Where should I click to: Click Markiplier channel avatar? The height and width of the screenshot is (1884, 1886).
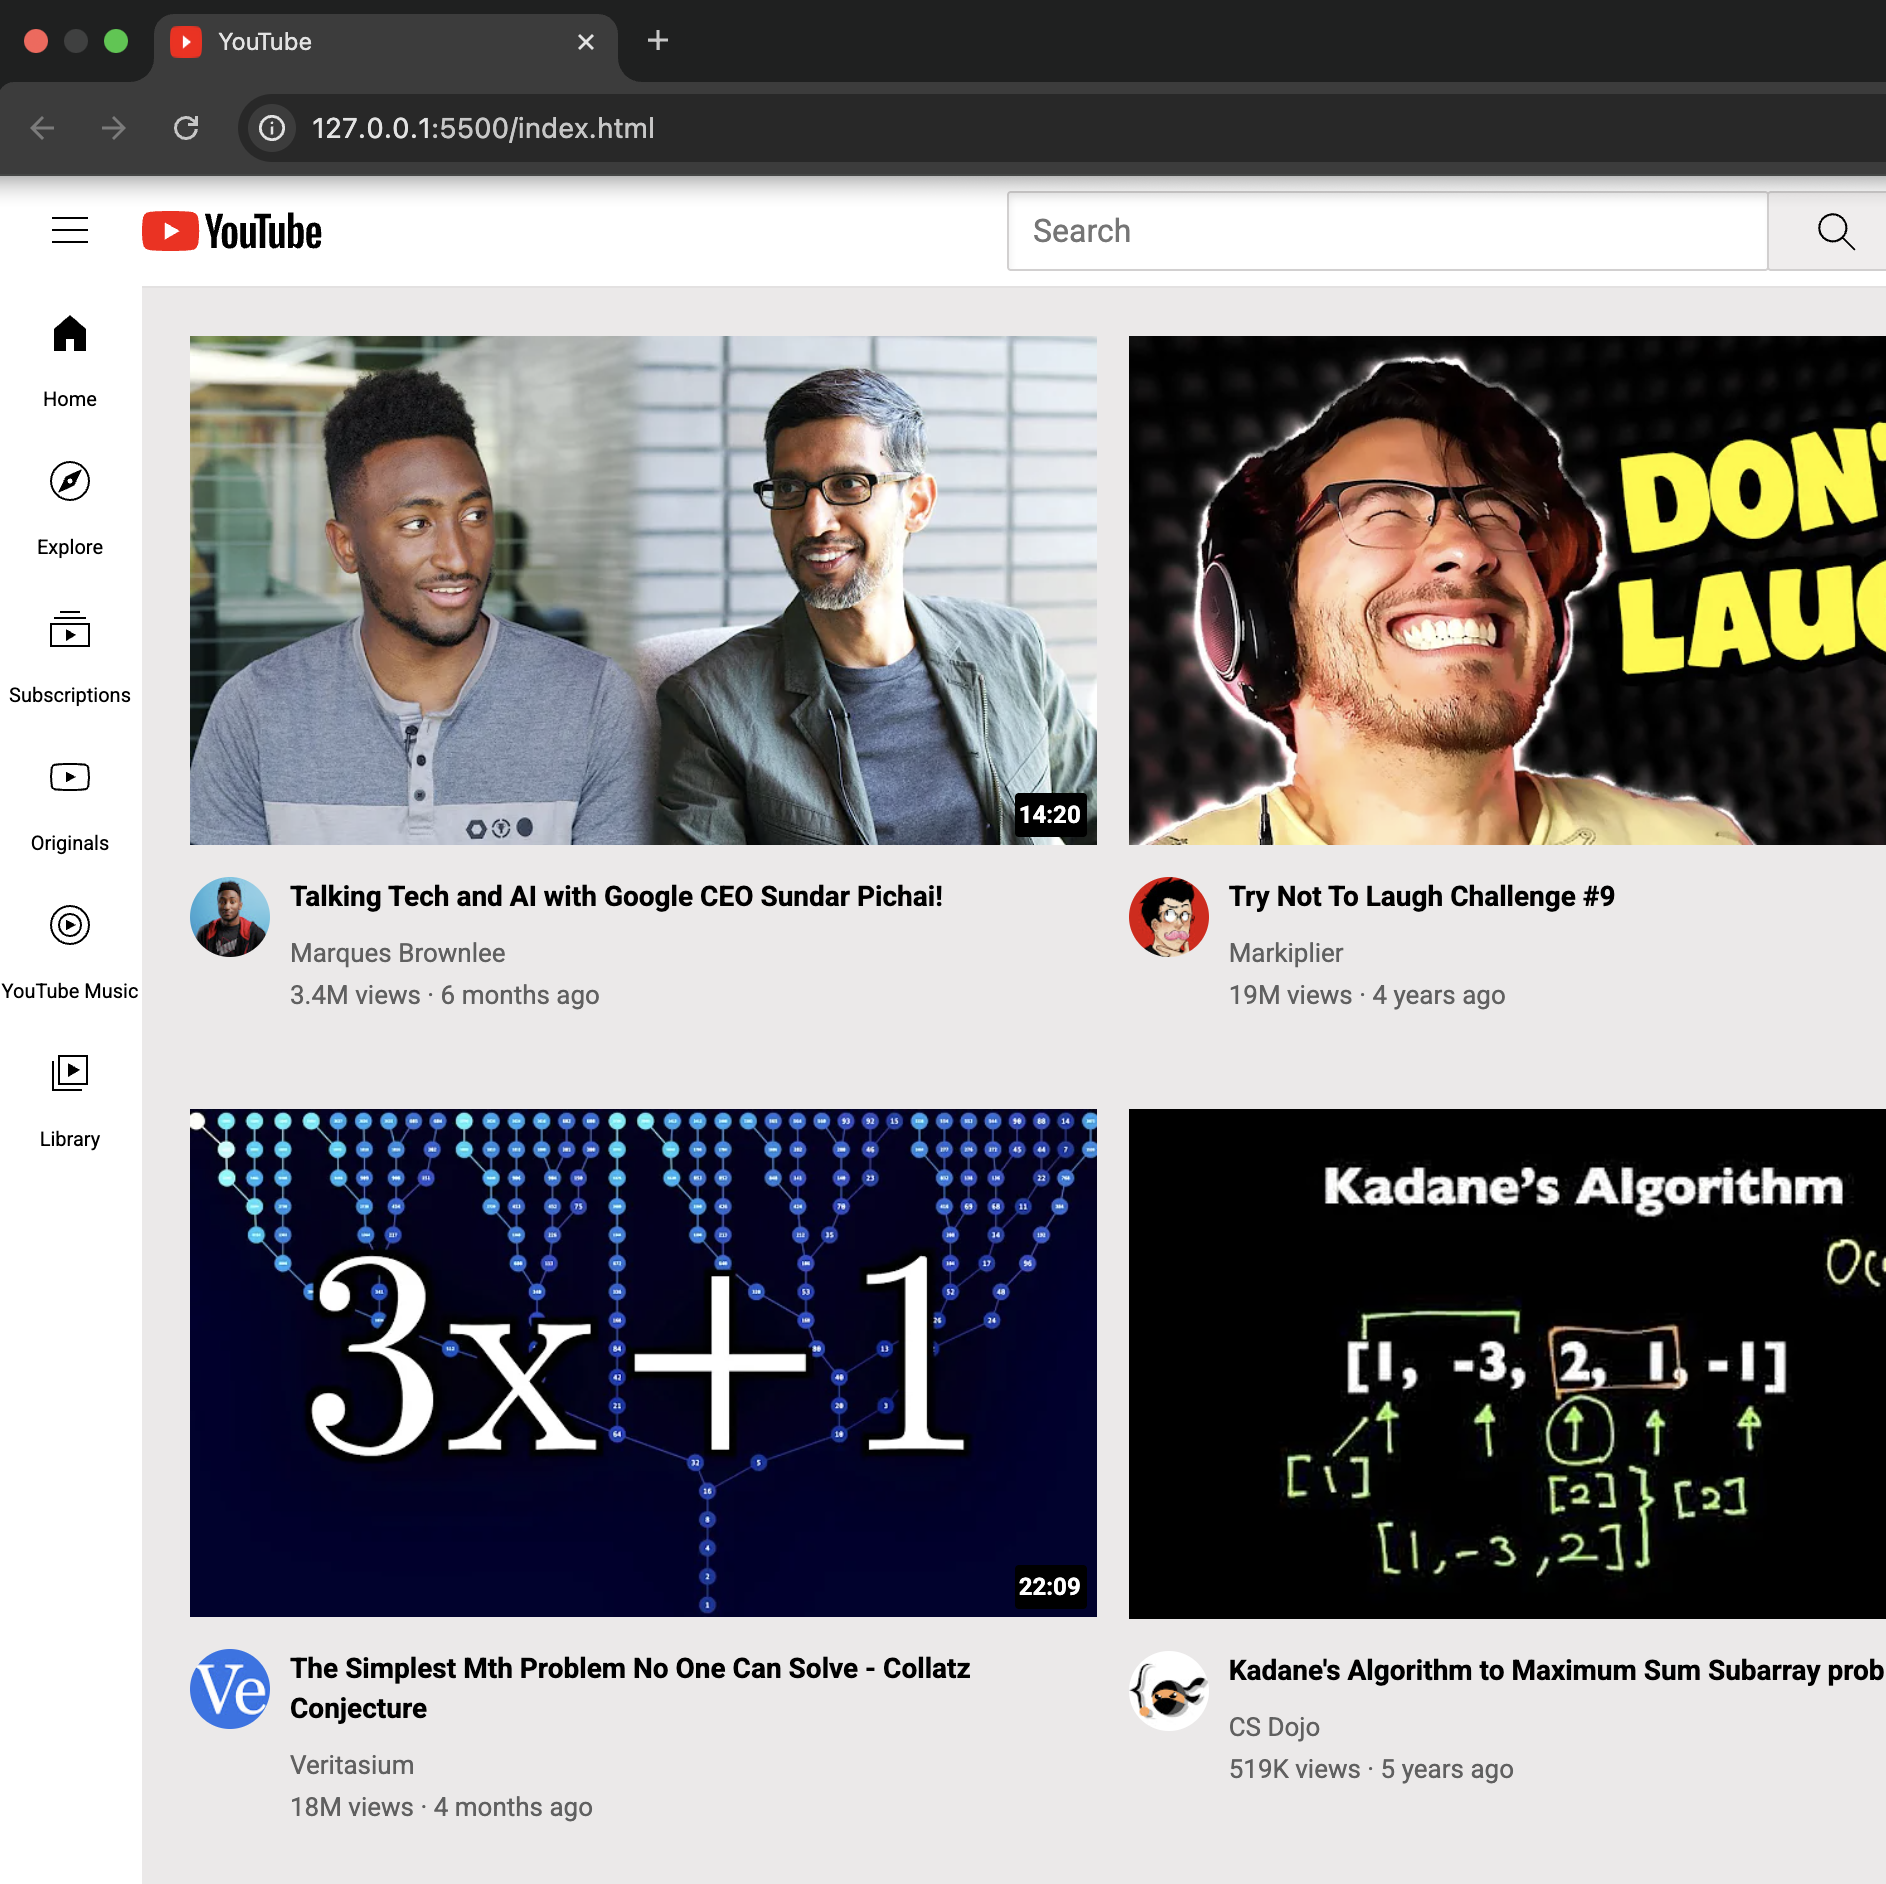pyautogui.click(x=1169, y=917)
